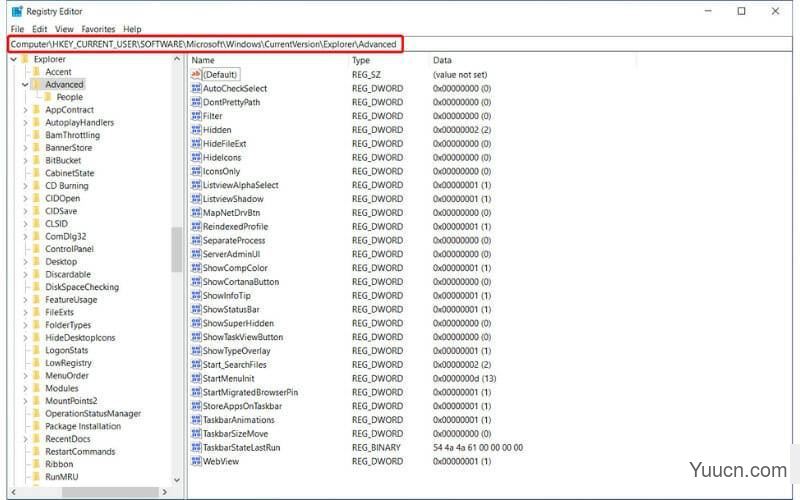The image size is (800, 500).
Task: Click the DWORD icon next to SeparateProcess
Action: pos(196,240)
